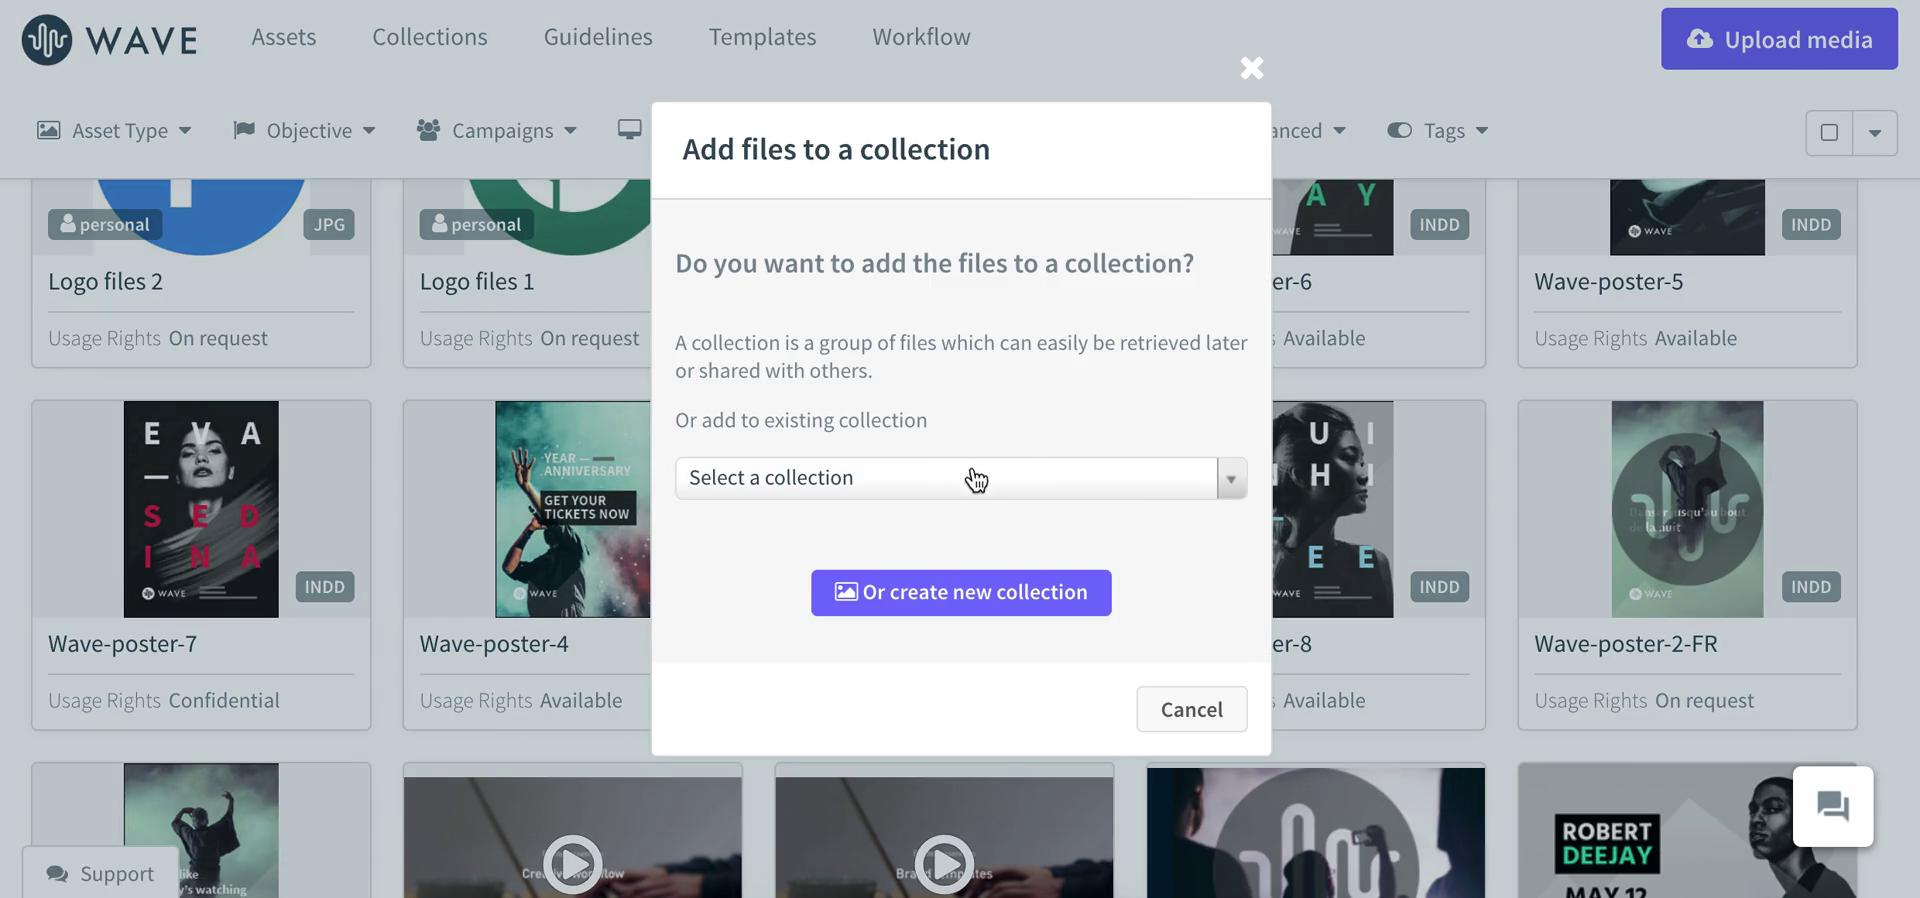Click INDD badge on the poster-6 card
1920x898 pixels.
click(x=1439, y=224)
